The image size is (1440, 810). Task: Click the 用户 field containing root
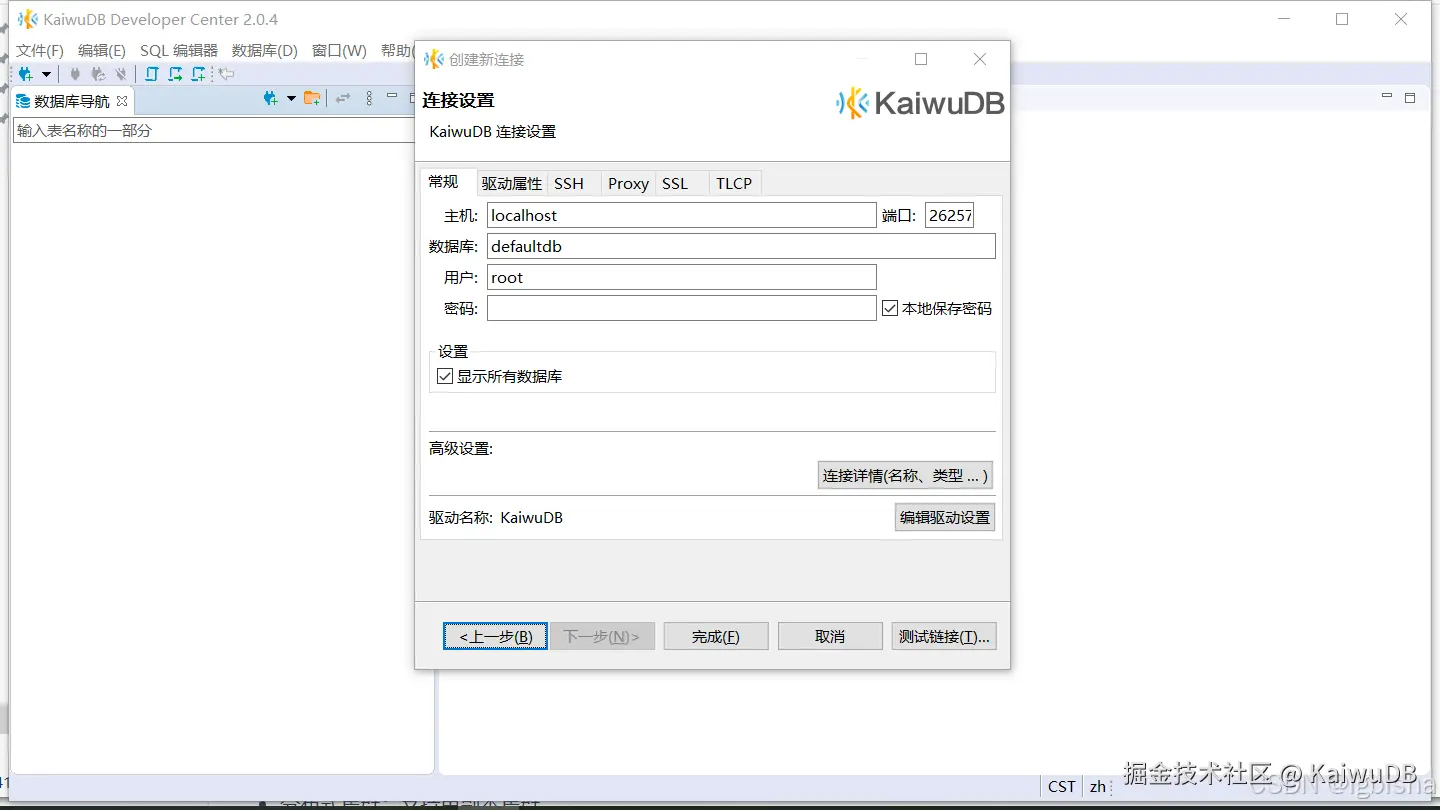[x=682, y=277]
